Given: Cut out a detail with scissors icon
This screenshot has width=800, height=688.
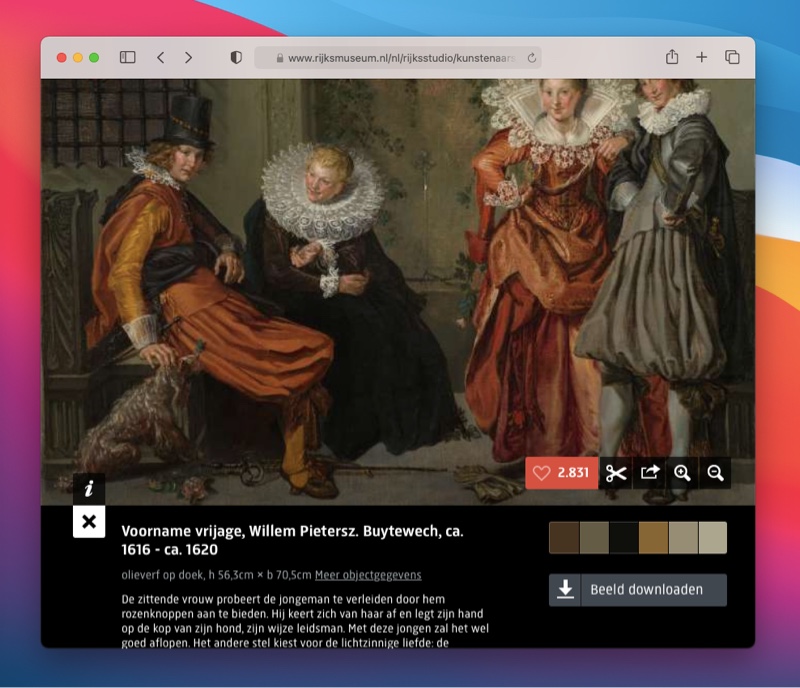Looking at the screenshot, I should 616,473.
